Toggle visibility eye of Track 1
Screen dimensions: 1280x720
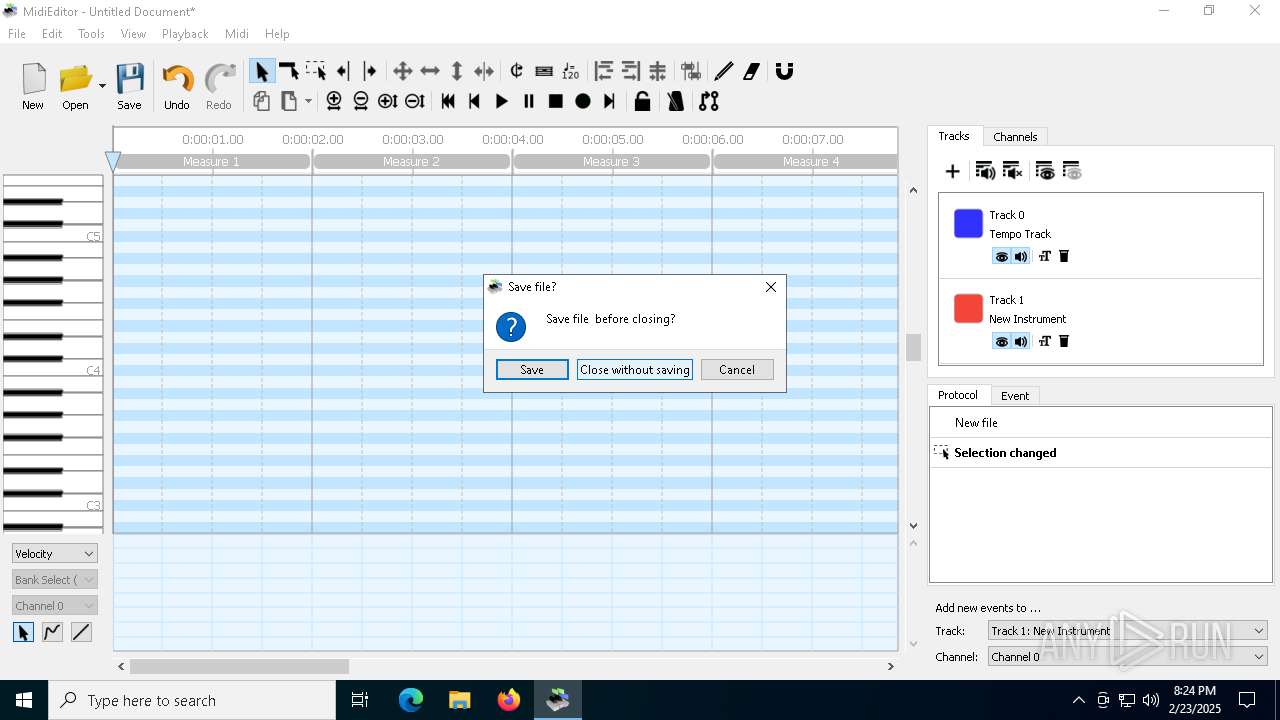coord(1001,342)
